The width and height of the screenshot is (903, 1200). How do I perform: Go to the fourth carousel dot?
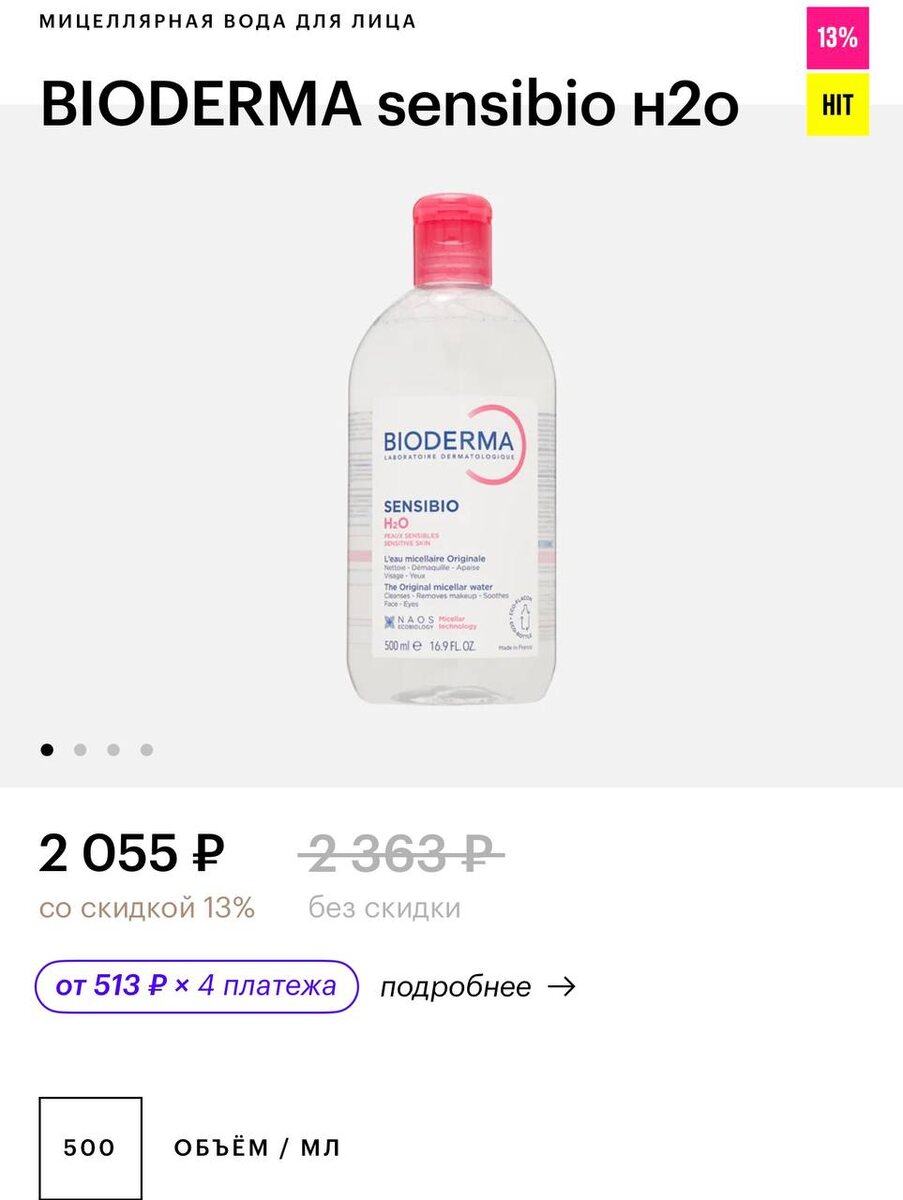click(146, 750)
